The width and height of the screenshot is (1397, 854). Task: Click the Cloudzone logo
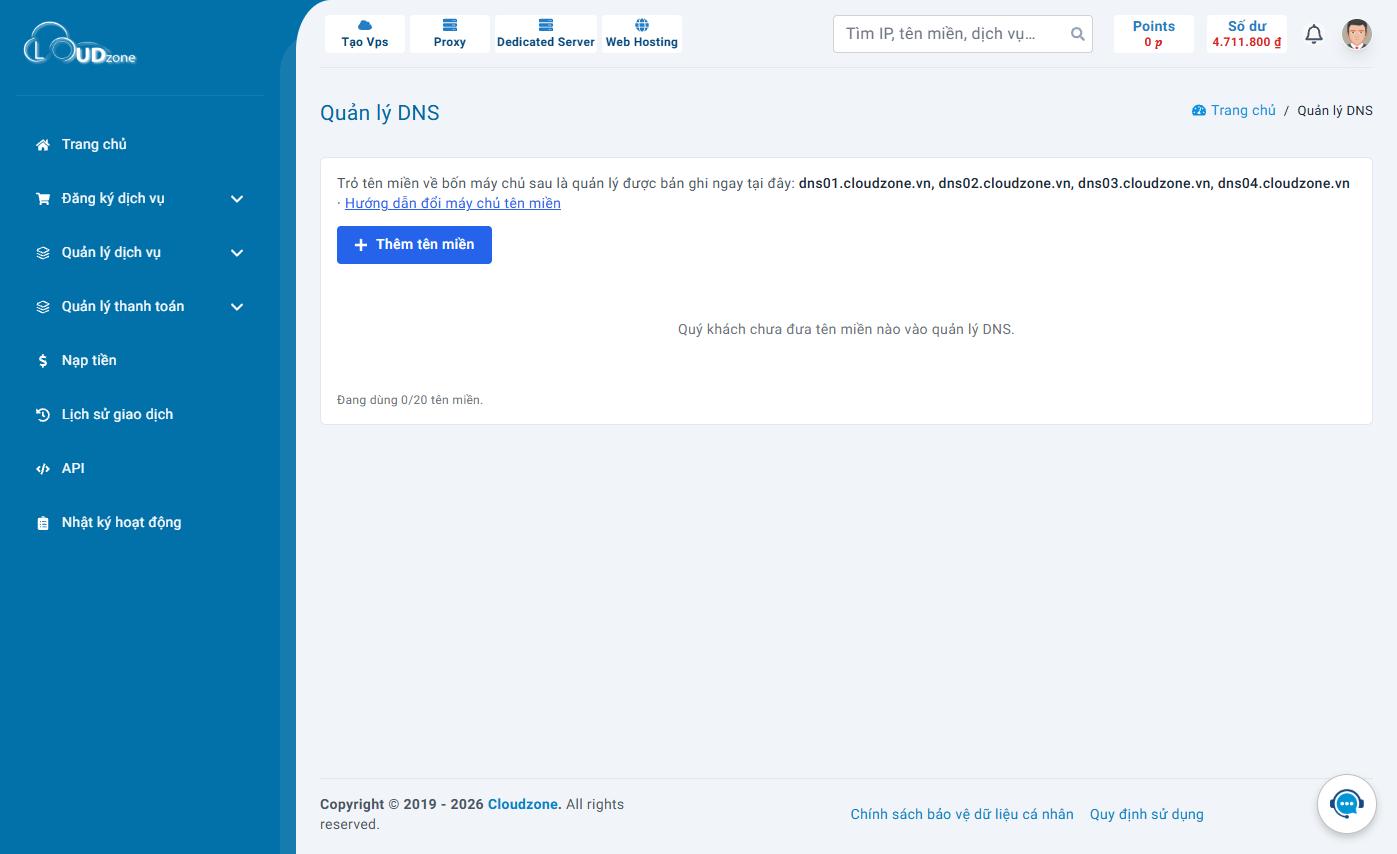pos(80,44)
